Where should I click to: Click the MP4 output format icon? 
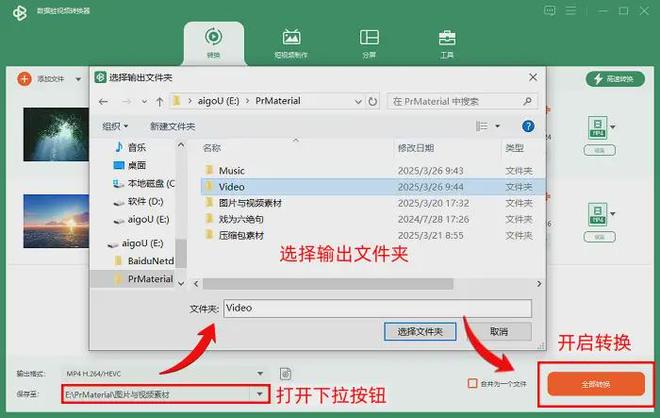coord(595,127)
